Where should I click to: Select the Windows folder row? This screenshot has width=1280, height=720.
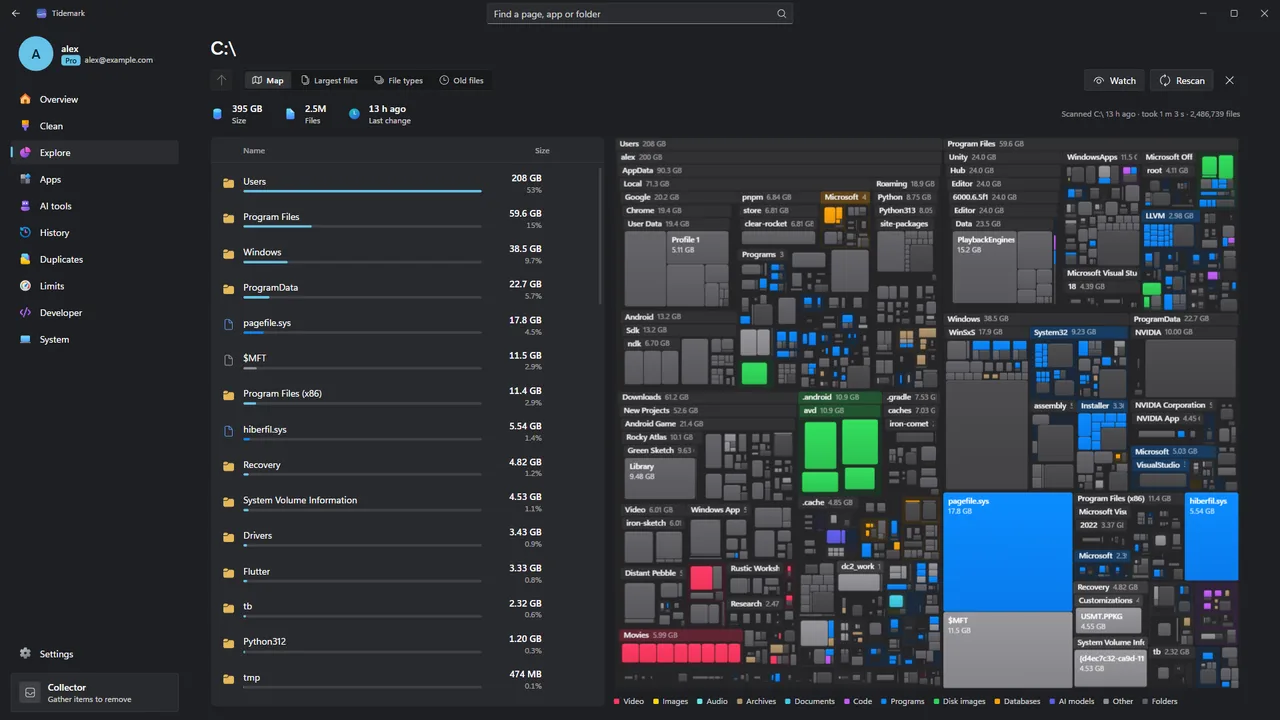[x=405, y=253]
